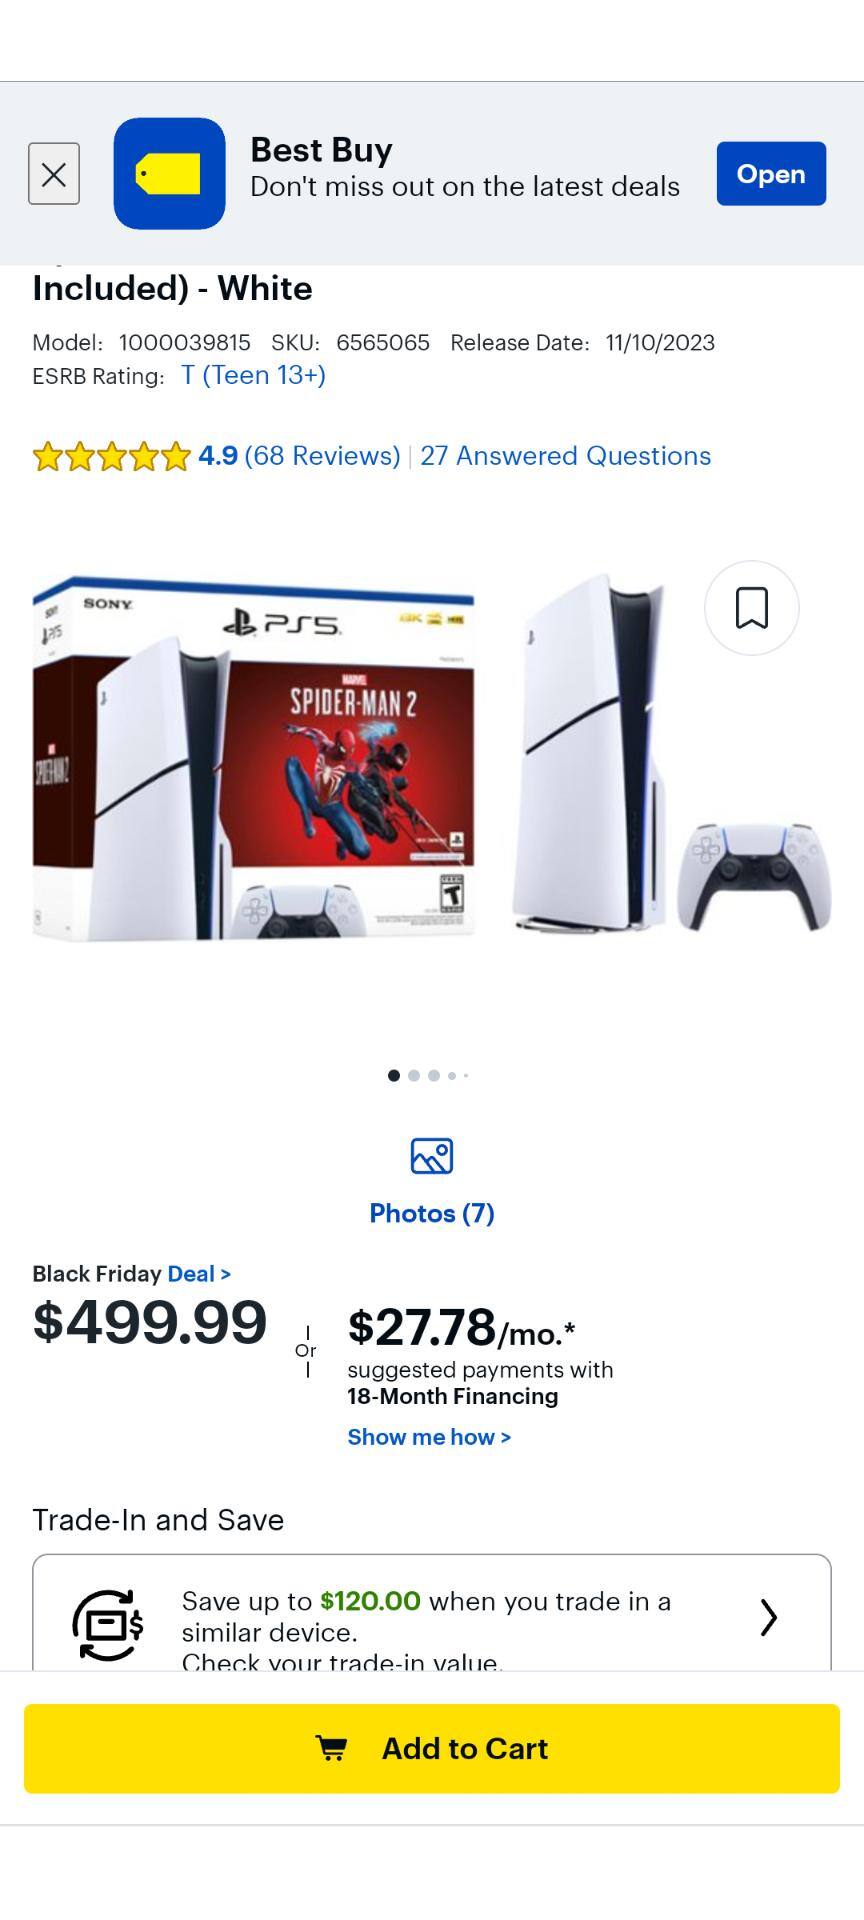This screenshot has height=1920, width=864.
Task: Open Photos (7) gallery link
Action: (432, 1213)
